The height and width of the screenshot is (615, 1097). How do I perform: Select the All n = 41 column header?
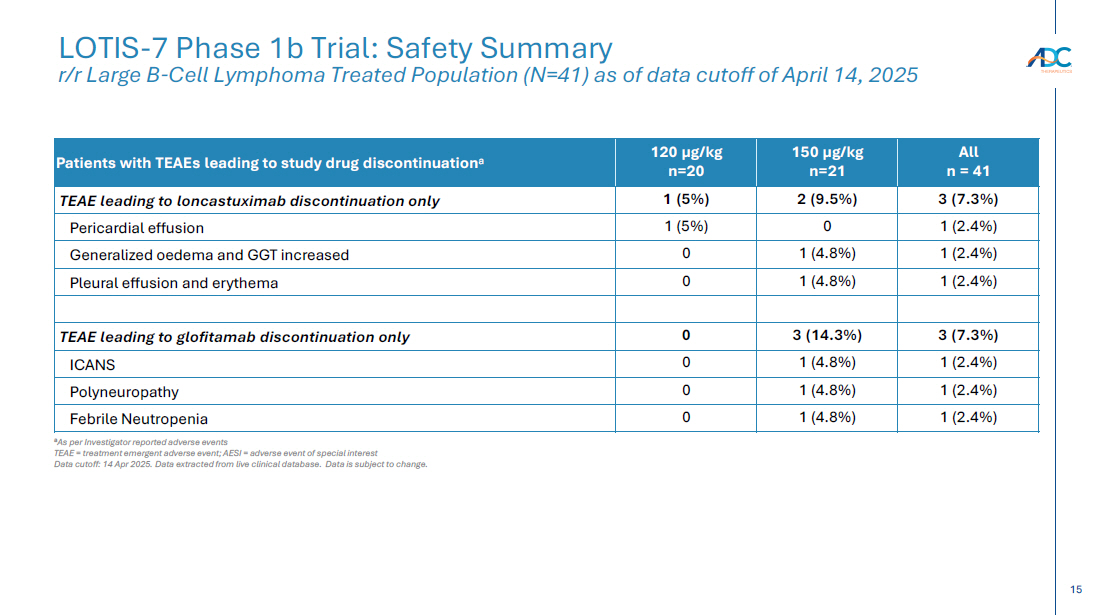click(x=968, y=162)
